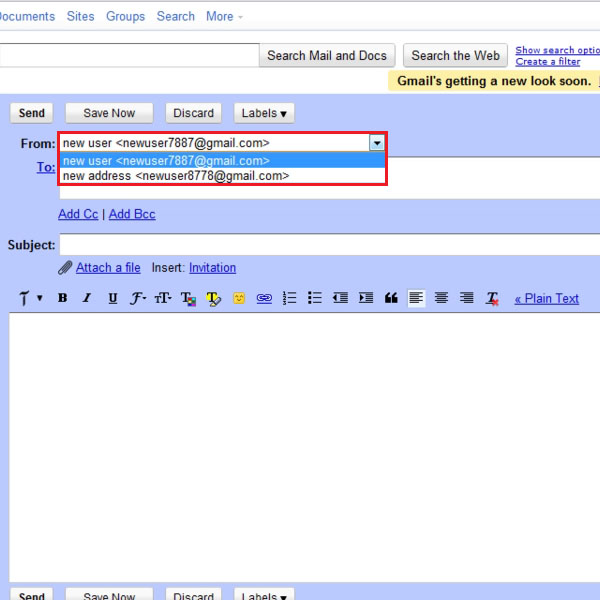
Task: Choose newuser7887@gmail.com from the From list
Action: pos(166,160)
